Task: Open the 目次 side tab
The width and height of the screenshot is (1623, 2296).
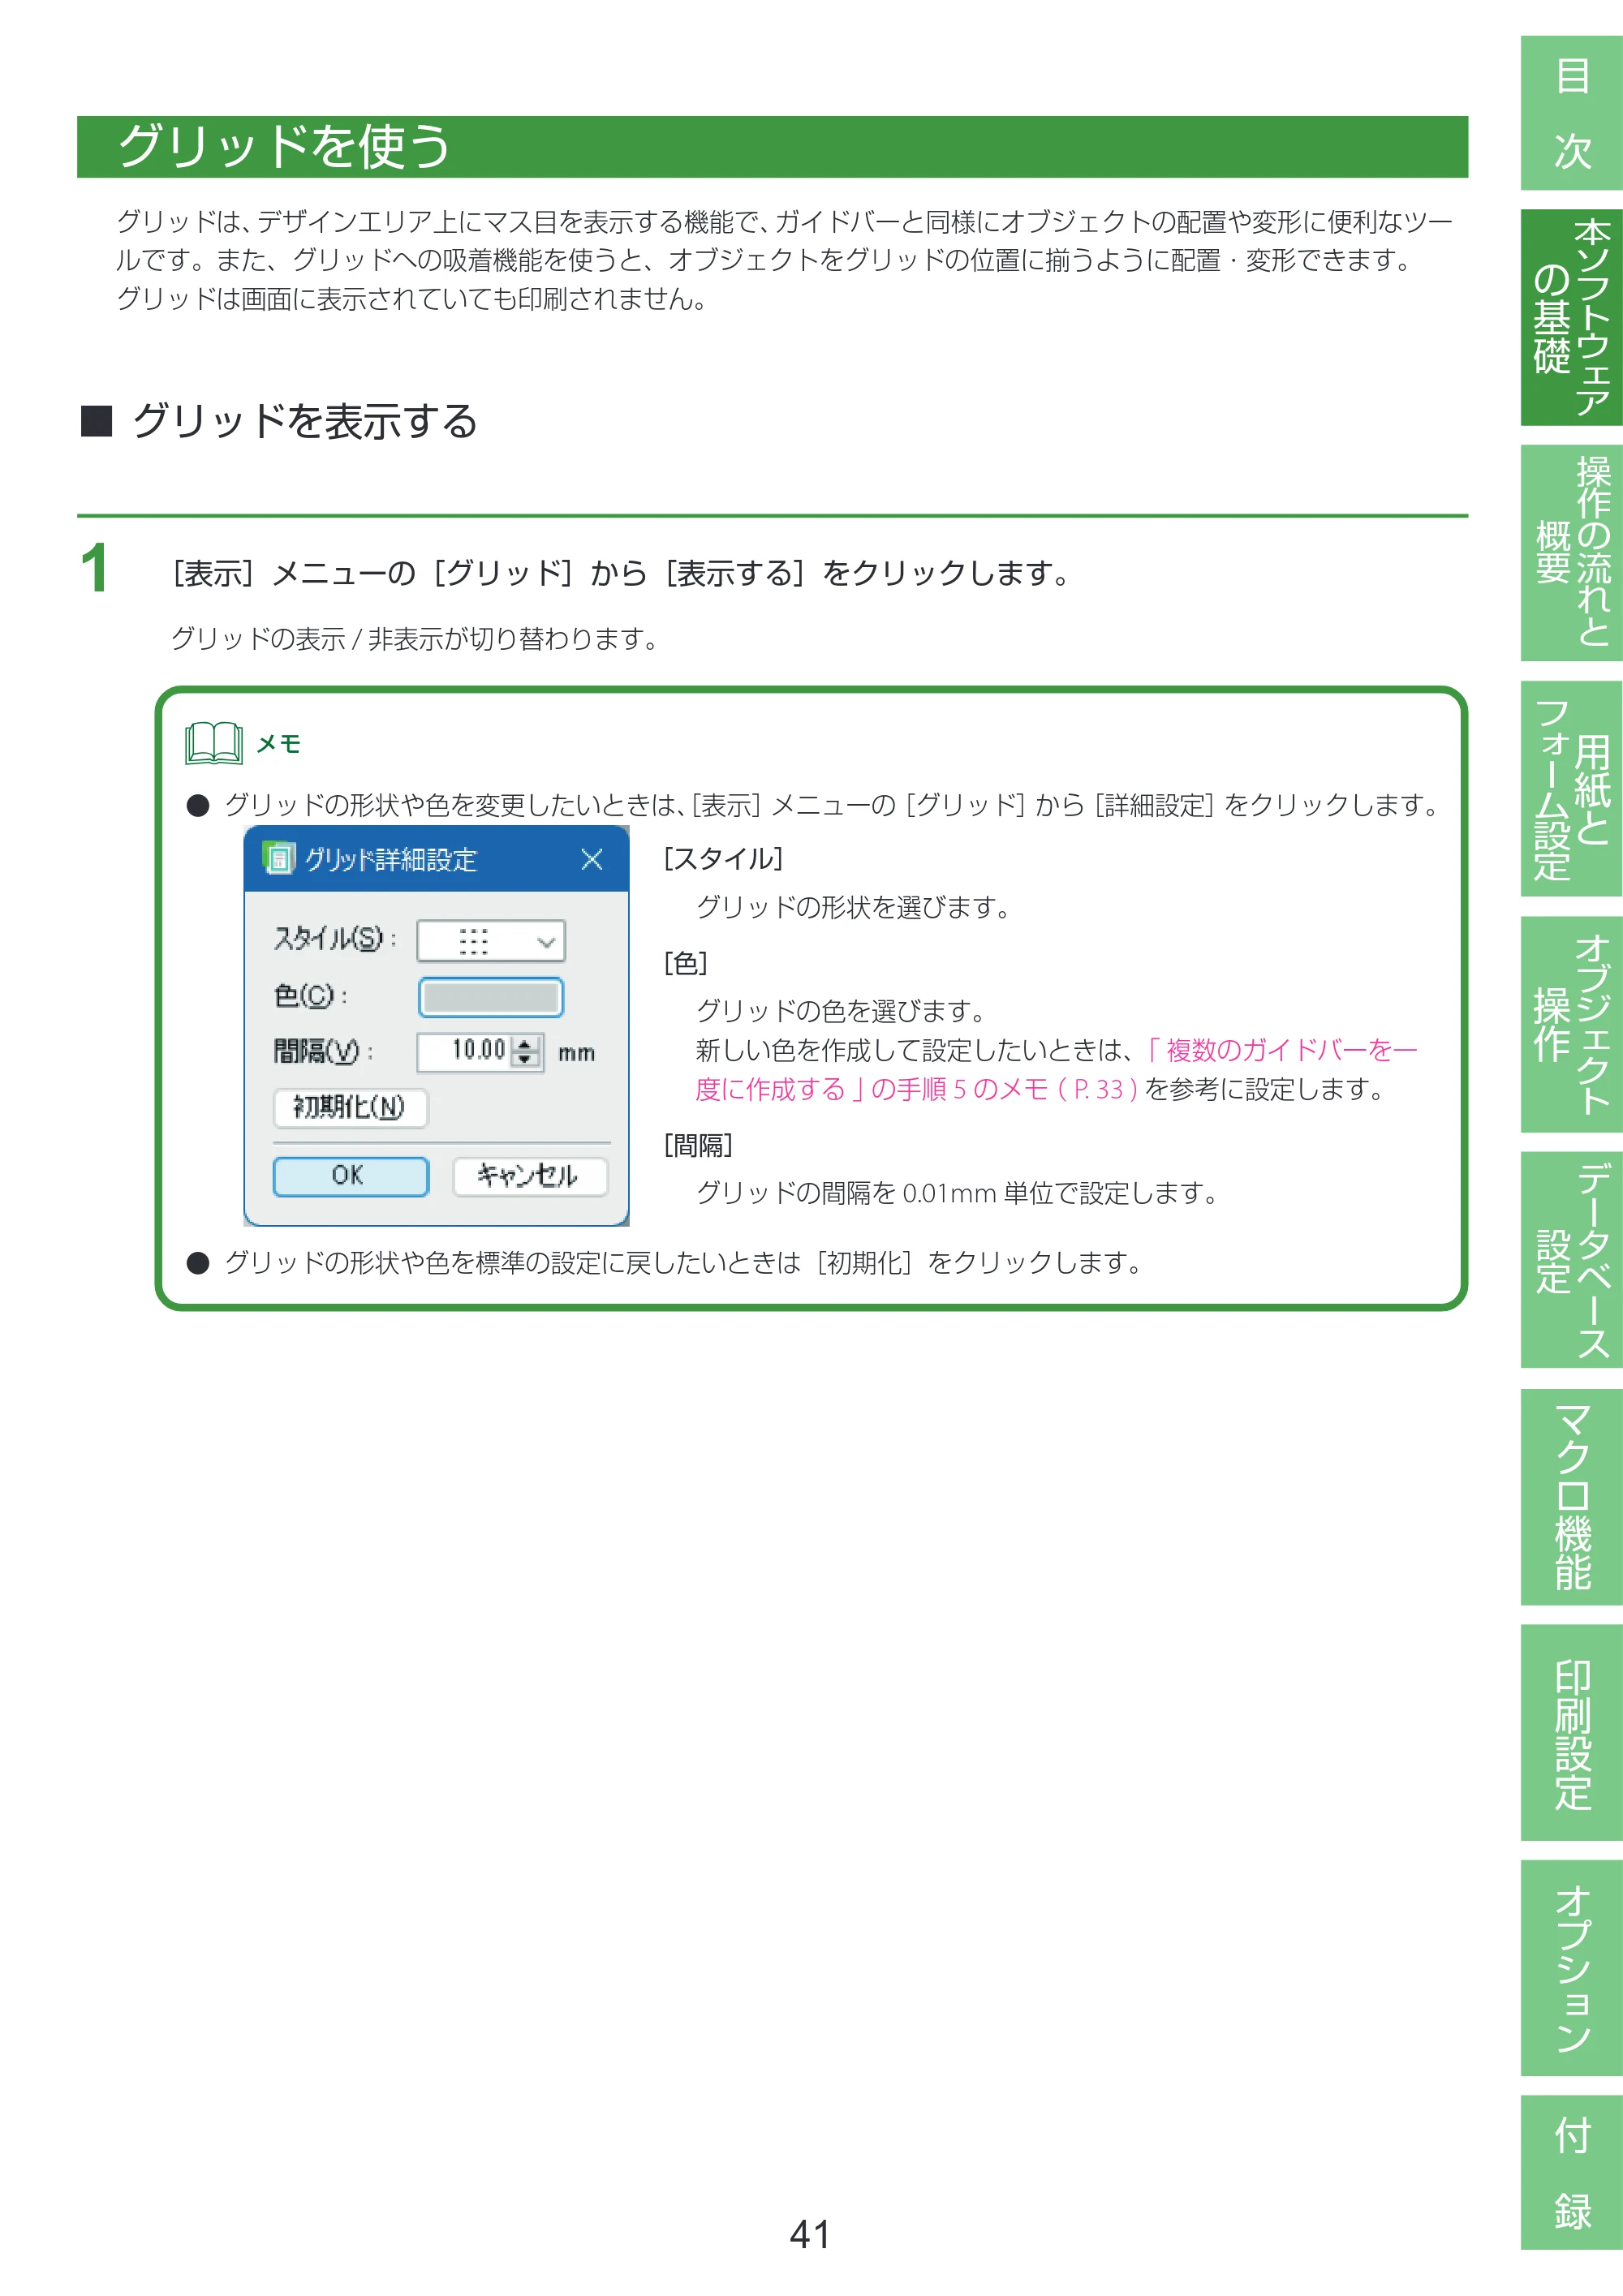Action: [x=1571, y=113]
